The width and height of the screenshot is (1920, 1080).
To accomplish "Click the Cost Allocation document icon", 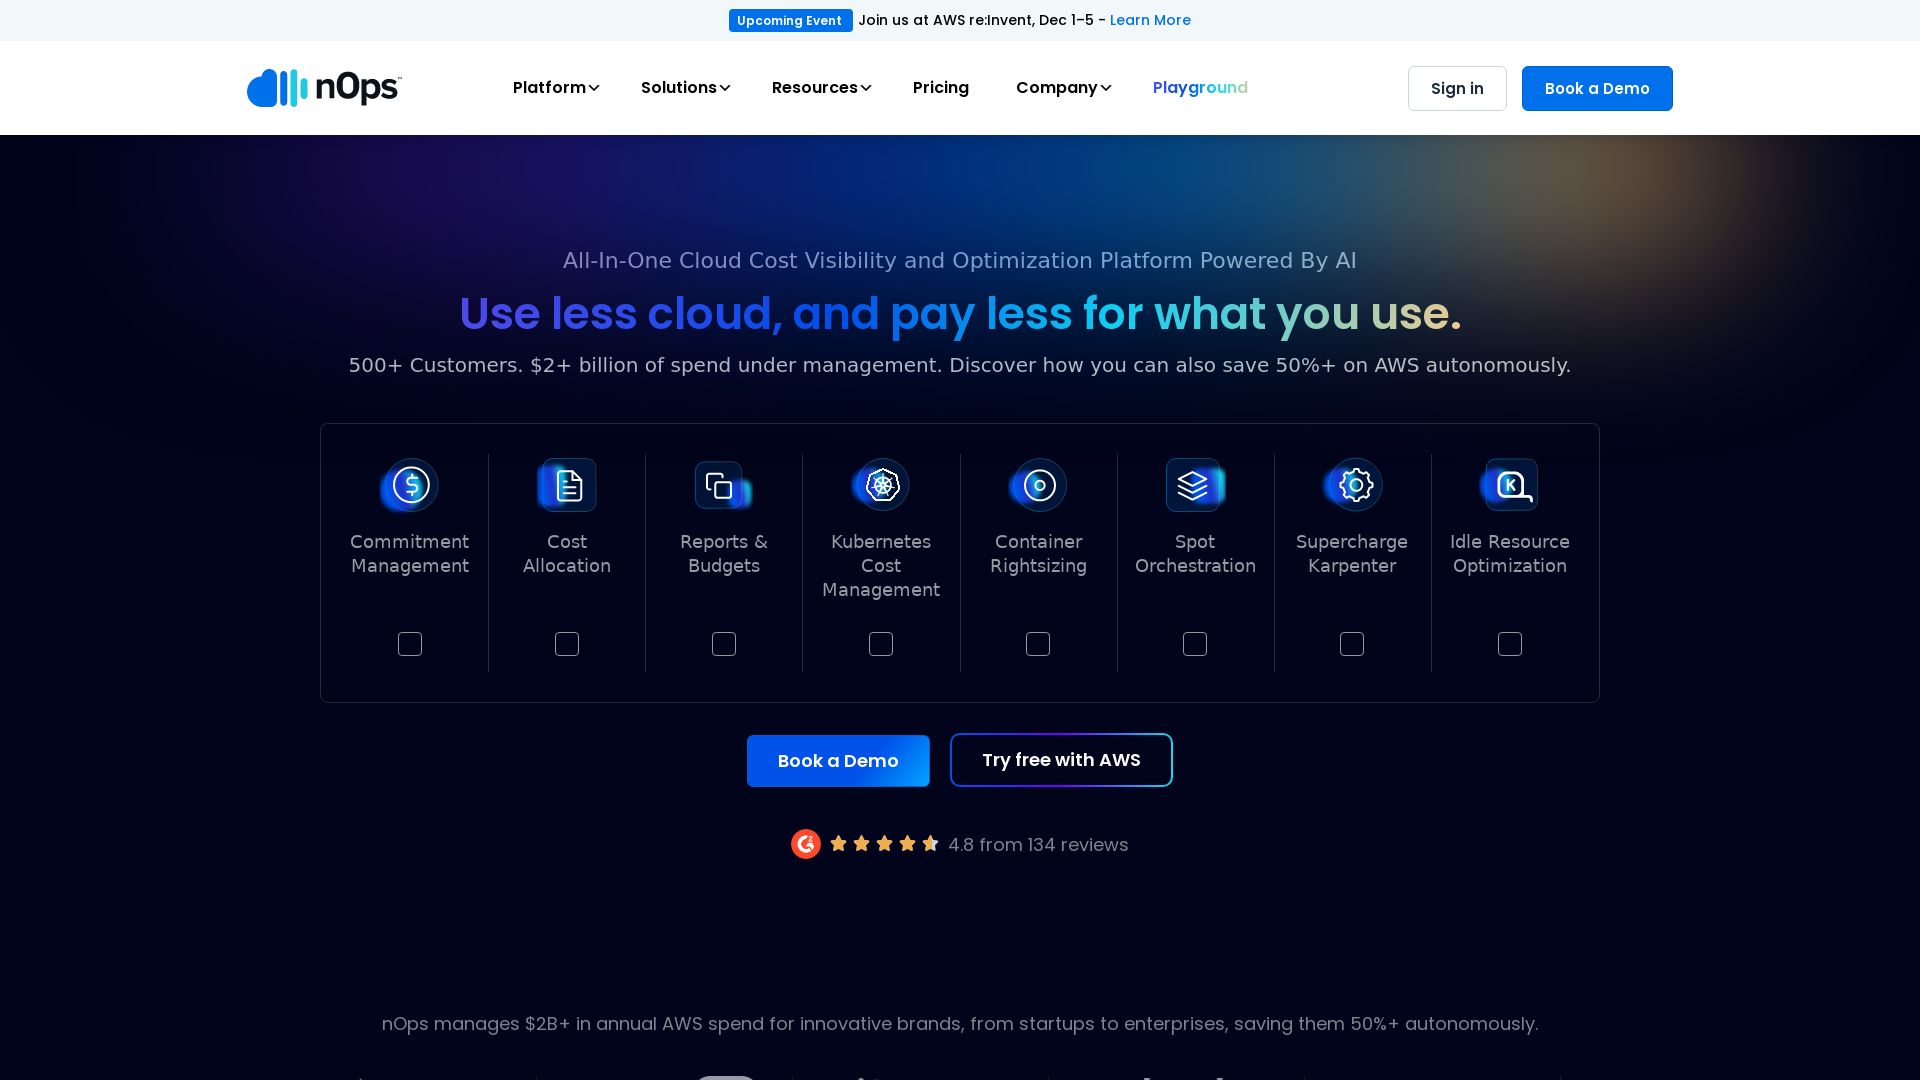I will click(x=567, y=485).
